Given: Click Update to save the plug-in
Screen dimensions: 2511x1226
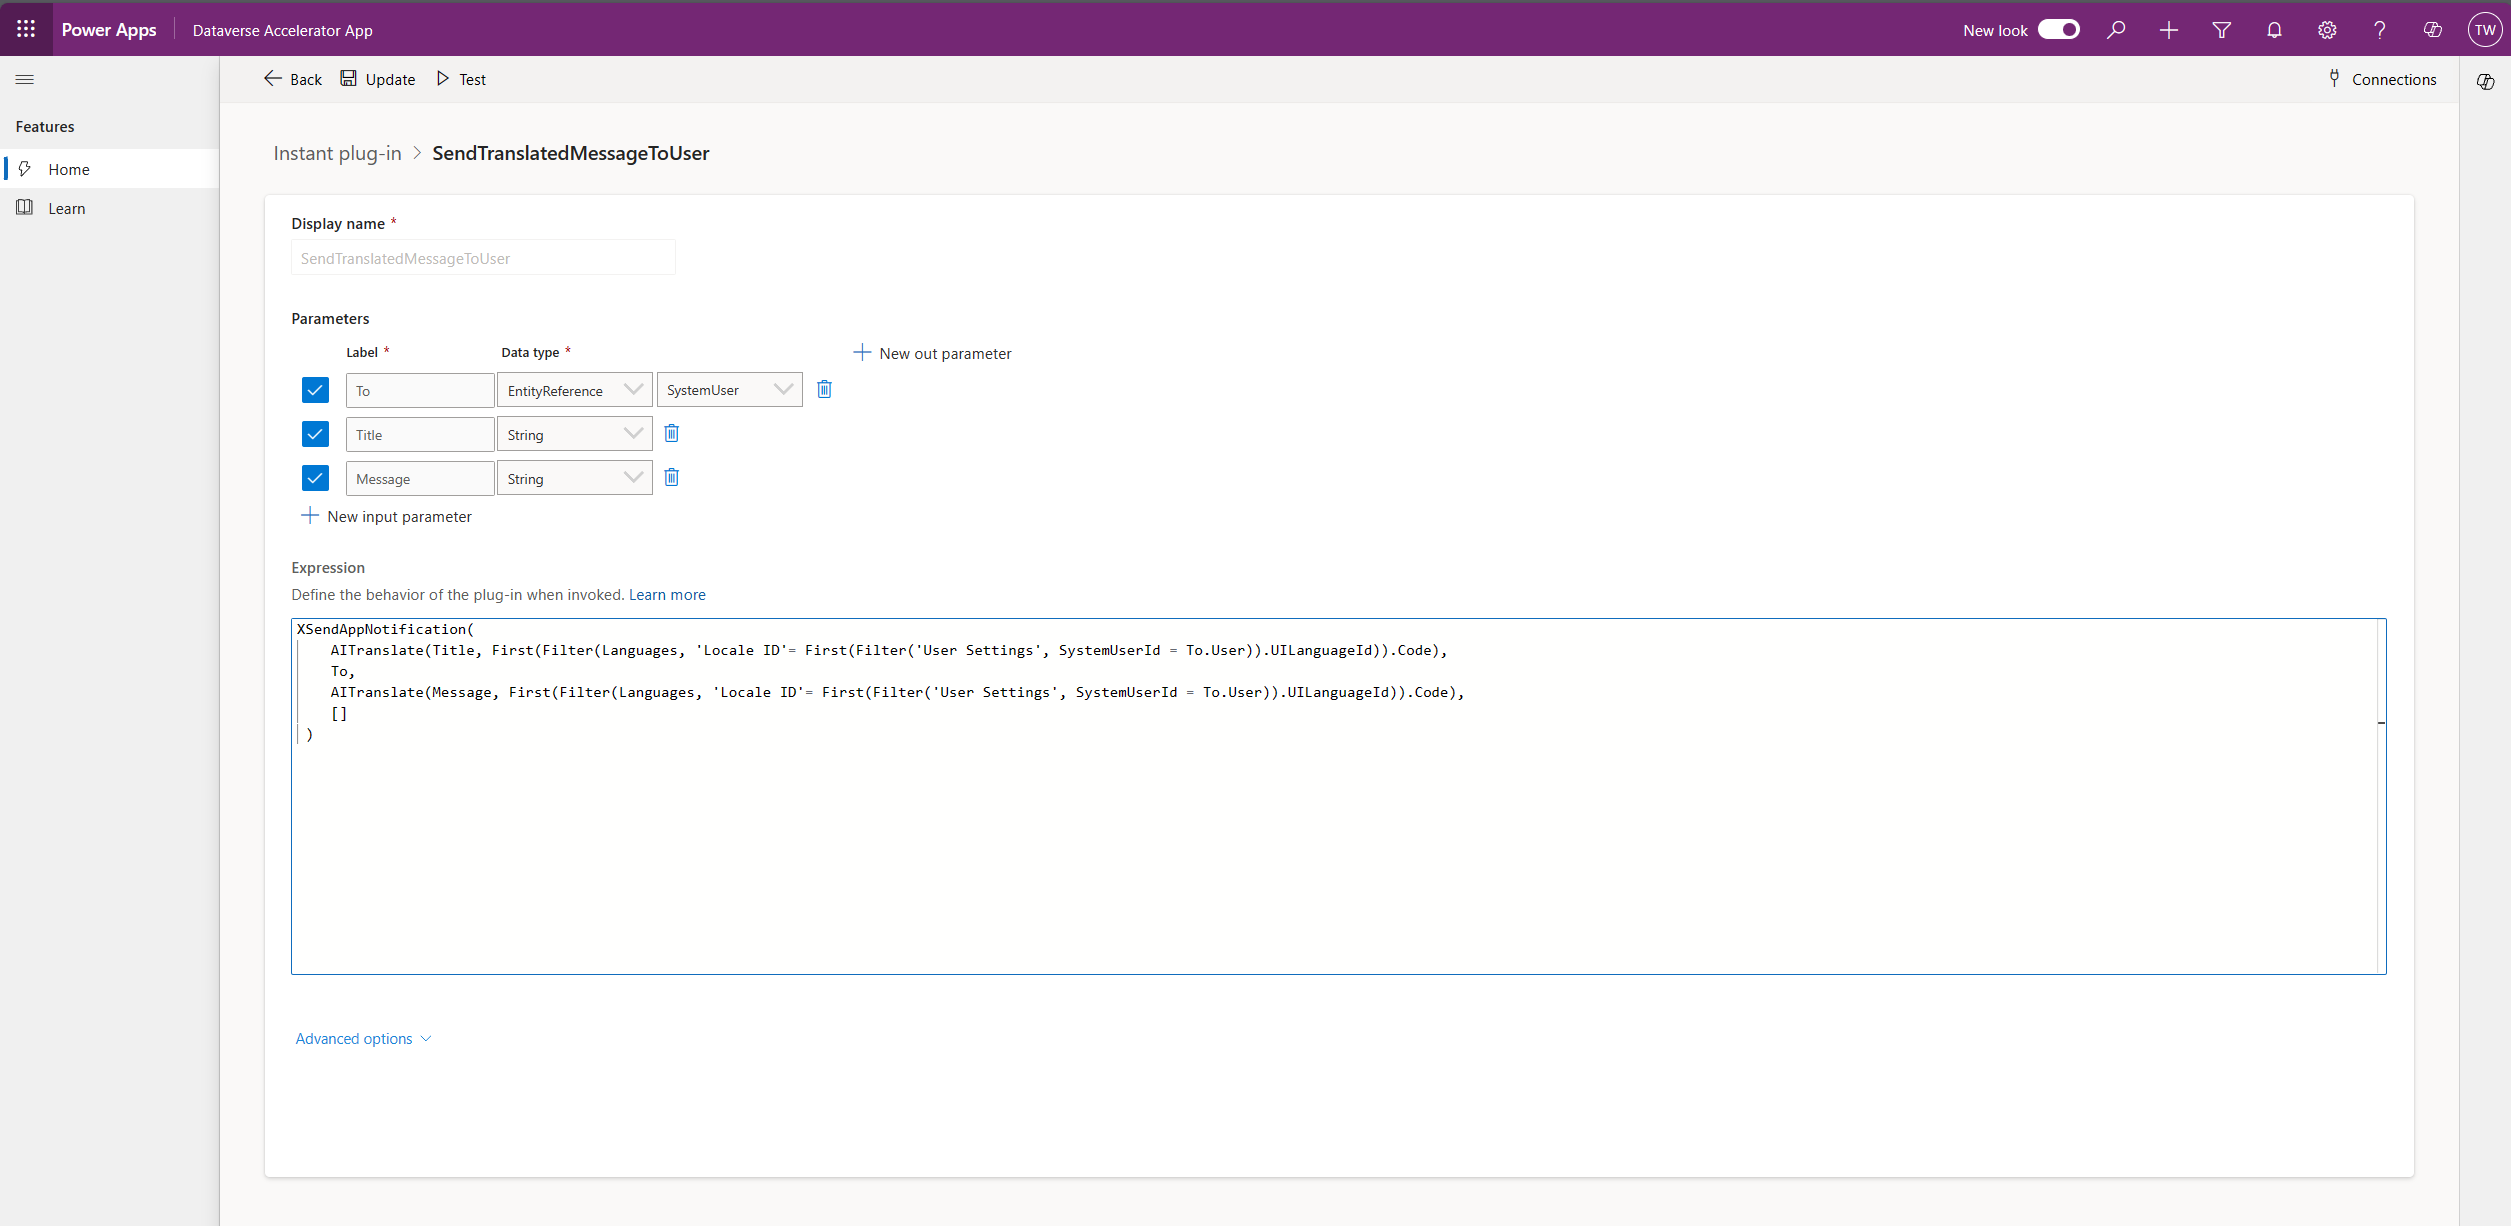Looking at the screenshot, I should (377, 79).
